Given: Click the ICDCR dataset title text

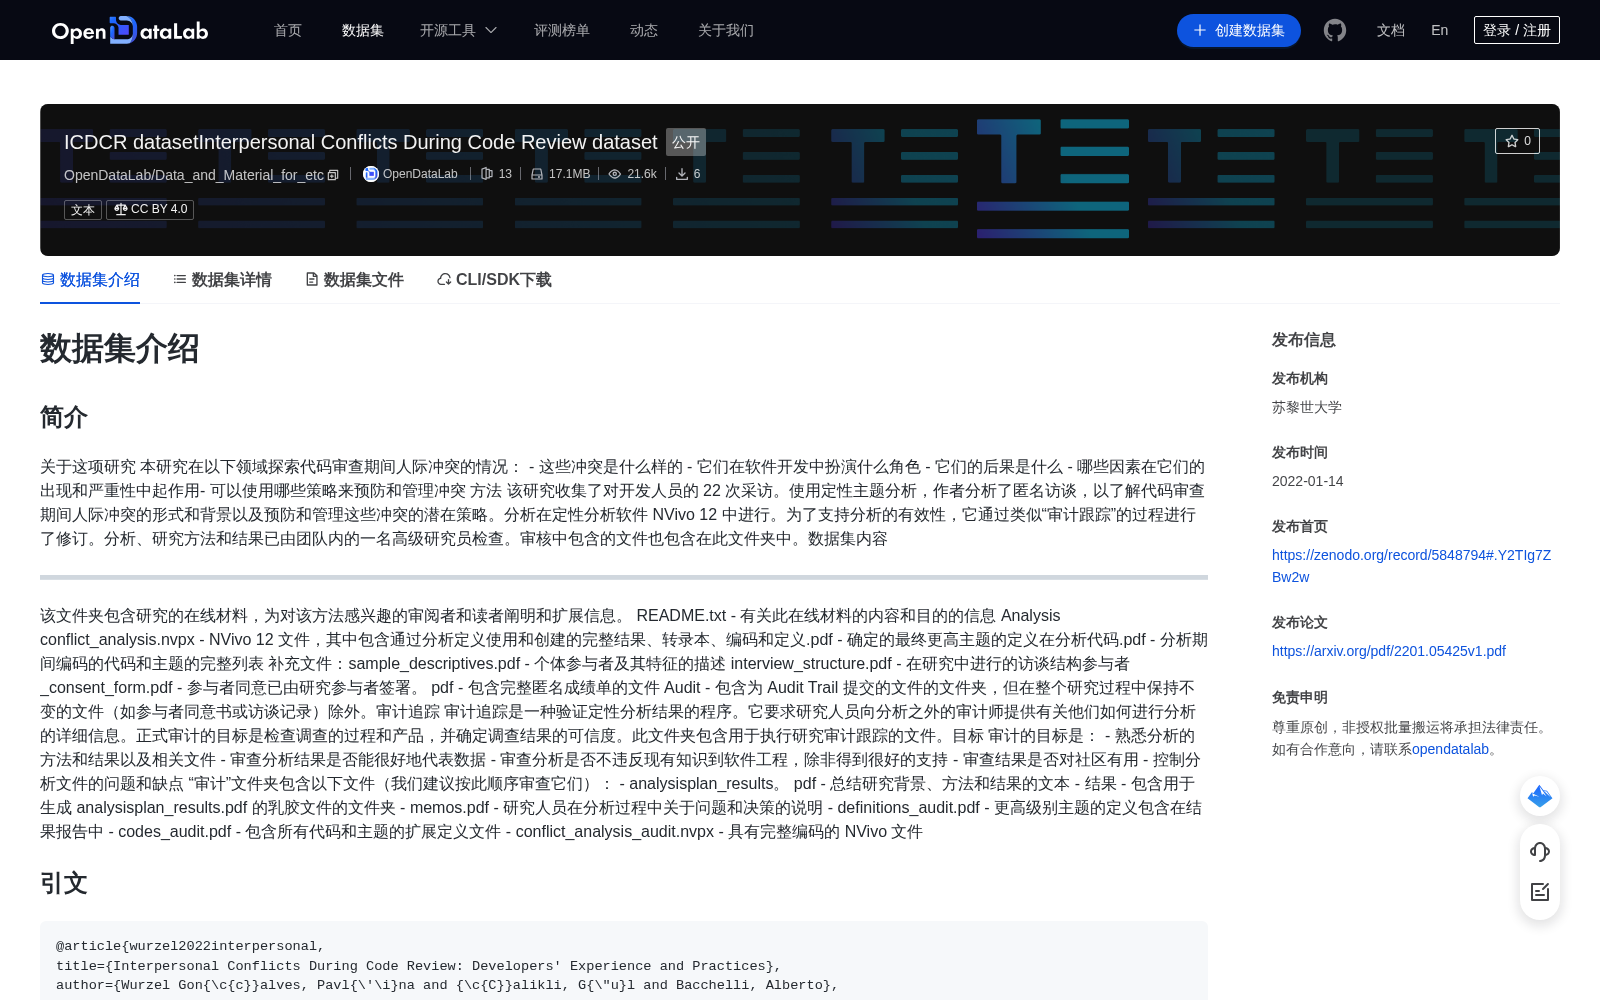Looking at the screenshot, I should click(361, 142).
